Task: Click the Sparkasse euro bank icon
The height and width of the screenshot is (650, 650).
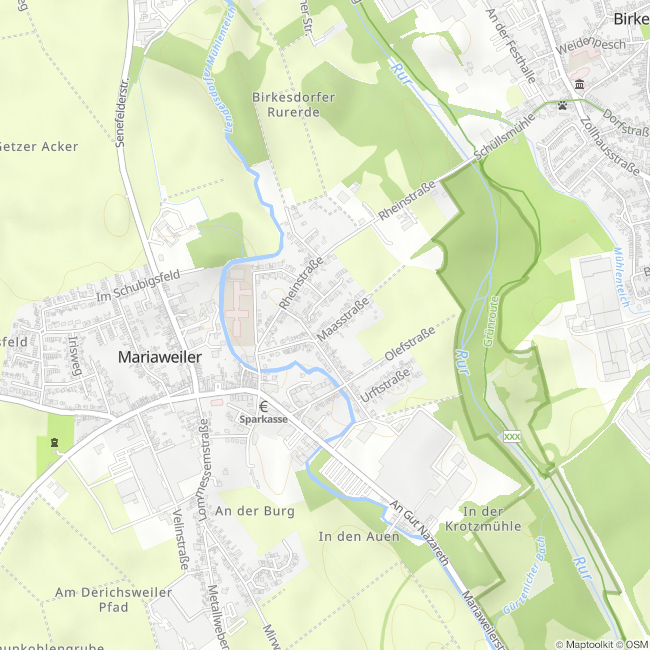Action: [263, 407]
